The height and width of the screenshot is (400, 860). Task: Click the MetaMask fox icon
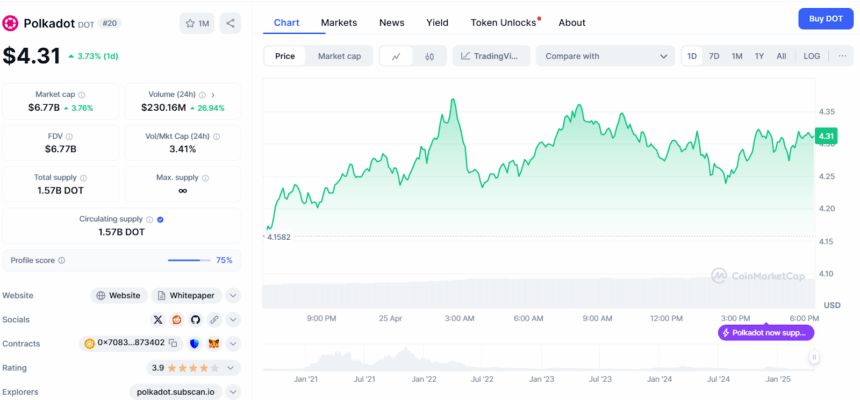tap(214, 343)
